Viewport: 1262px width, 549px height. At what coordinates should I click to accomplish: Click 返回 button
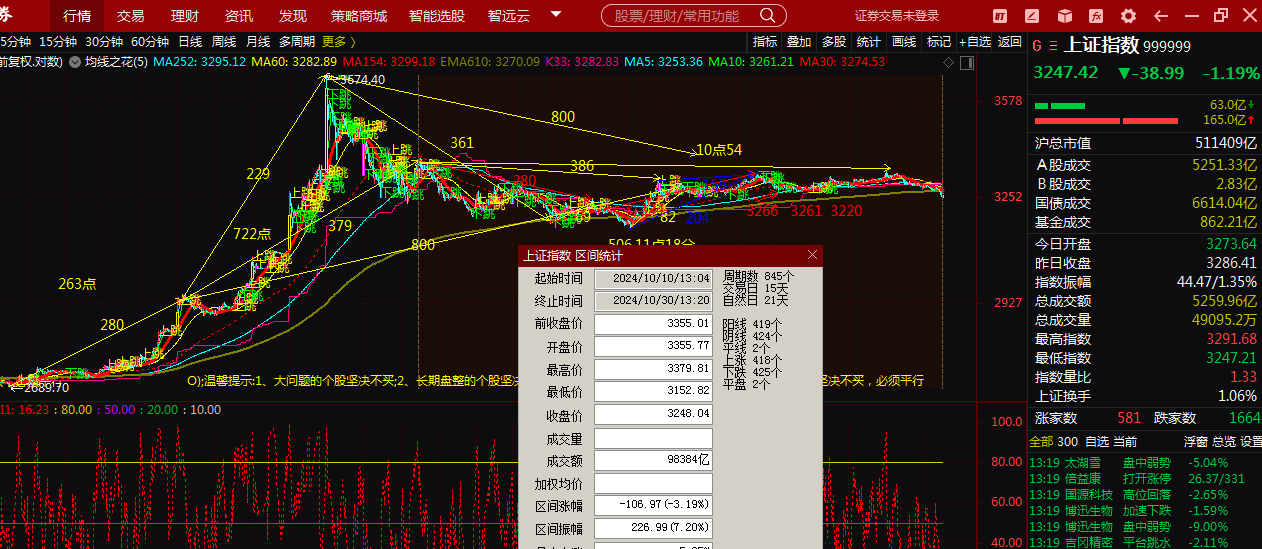[x=1010, y=41]
